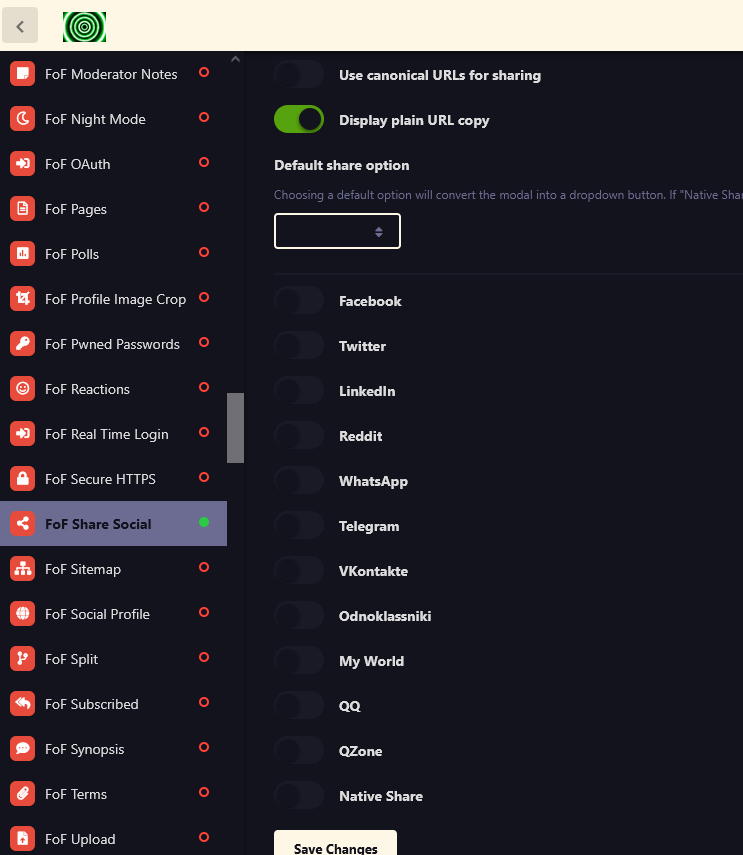Image resolution: width=743 pixels, height=855 pixels.
Task: Enable the Facebook share toggle
Action: pyautogui.click(x=299, y=301)
